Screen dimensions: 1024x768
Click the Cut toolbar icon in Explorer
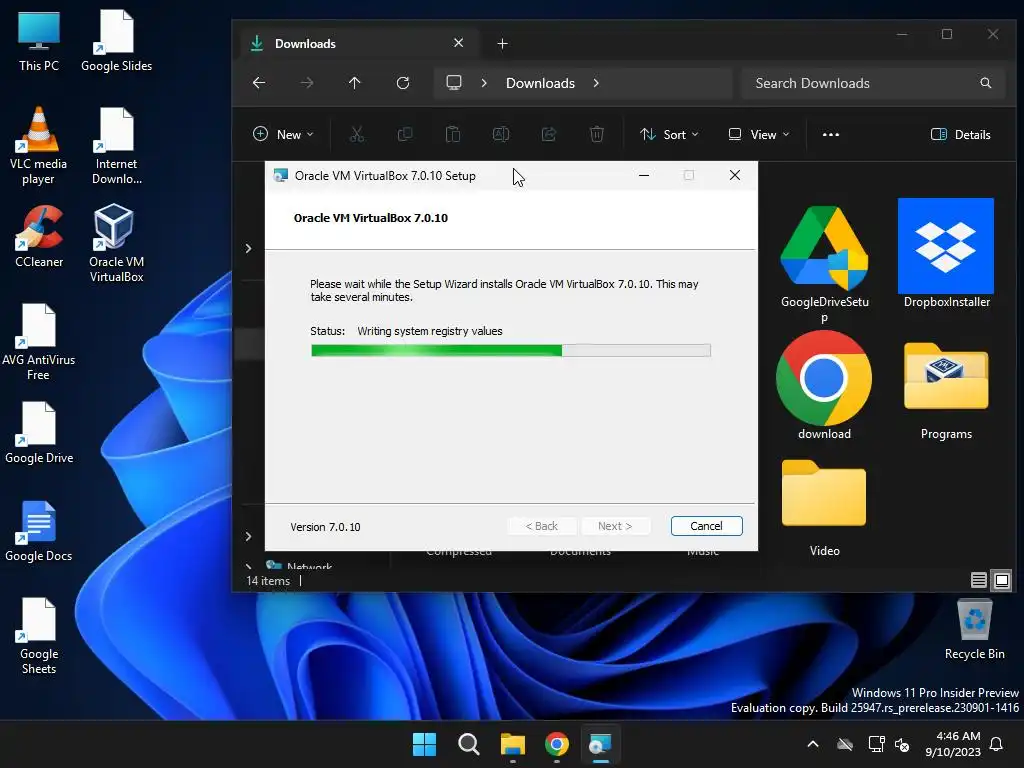pos(357,135)
